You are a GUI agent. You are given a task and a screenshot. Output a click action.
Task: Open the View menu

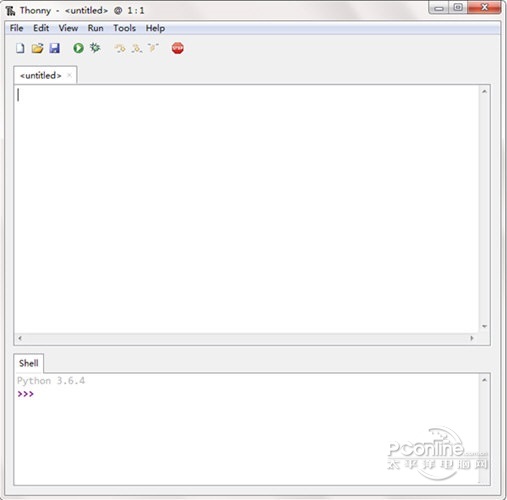click(x=68, y=28)
